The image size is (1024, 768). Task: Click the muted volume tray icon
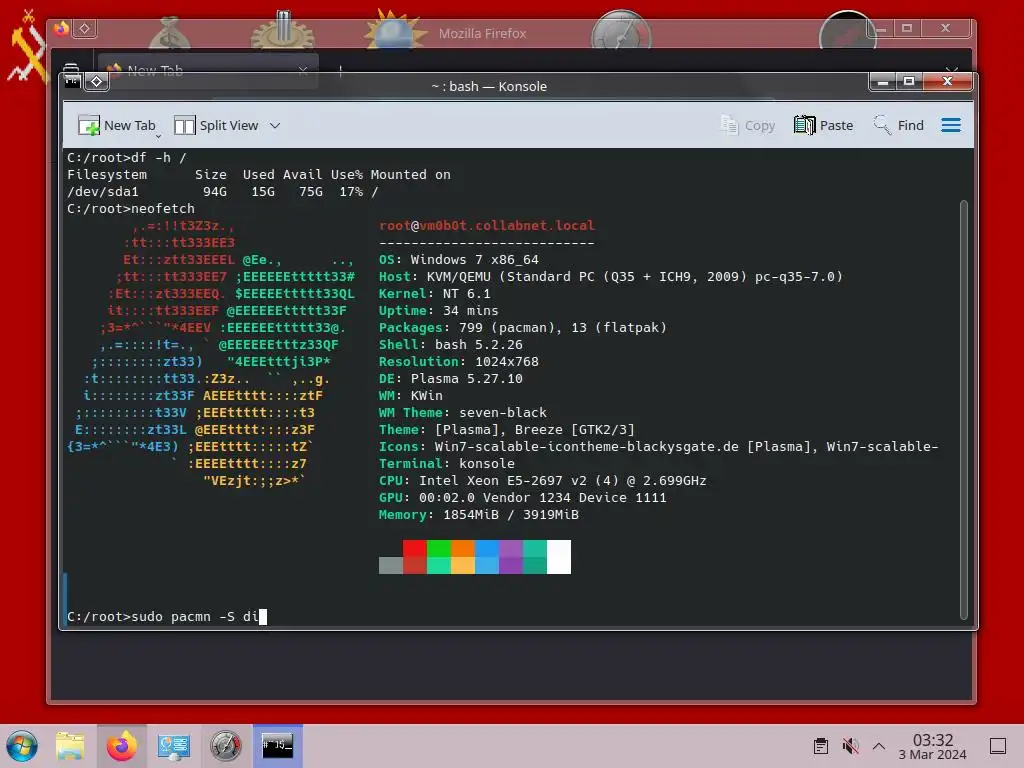pyautogui.click(x=850, y=746)
